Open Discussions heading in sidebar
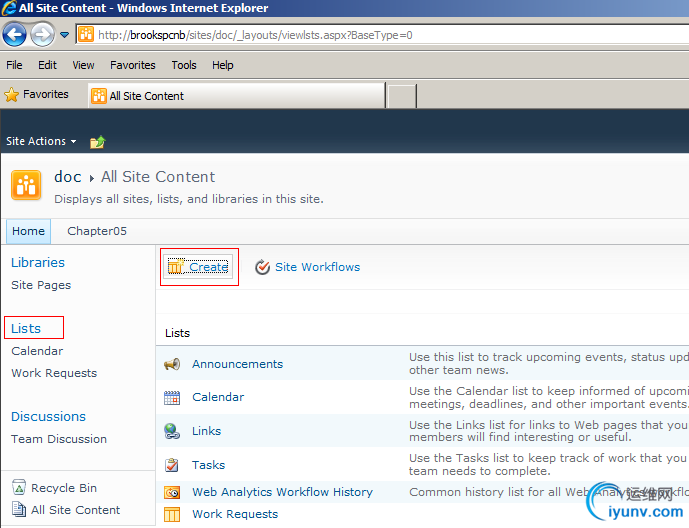689x528 pixels. tap(48, 416)
